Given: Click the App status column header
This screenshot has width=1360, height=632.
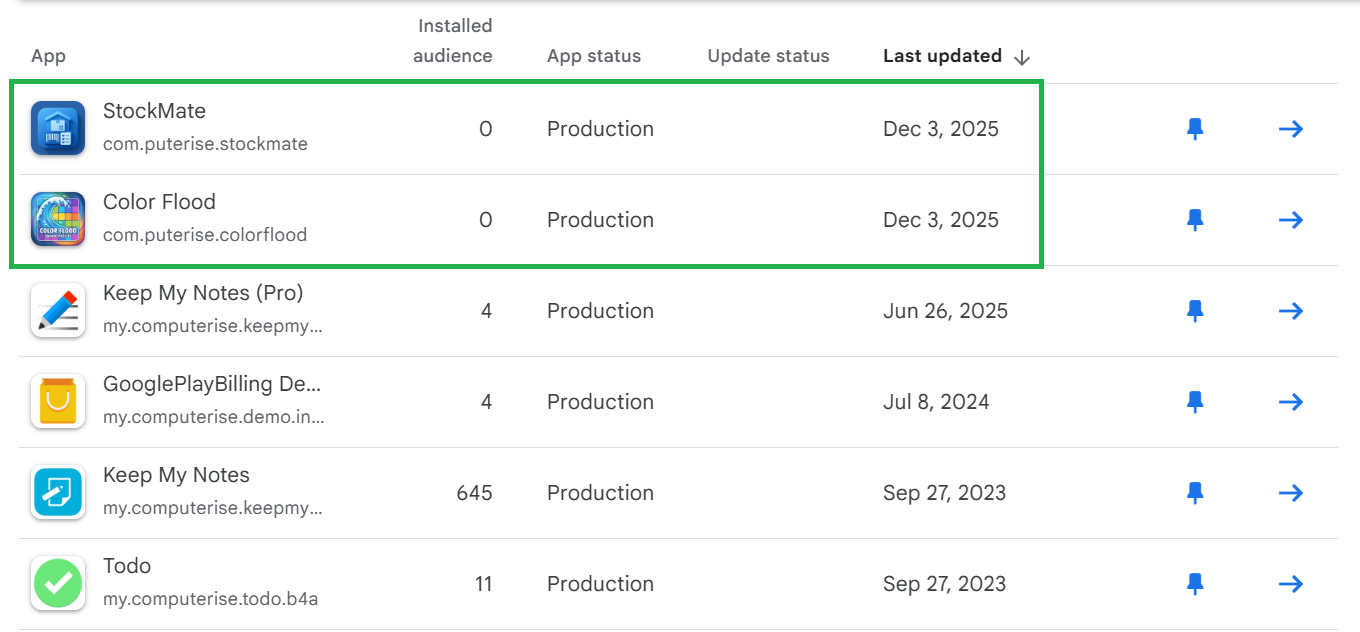Looking at the screenshot, I should coord(594,56).
